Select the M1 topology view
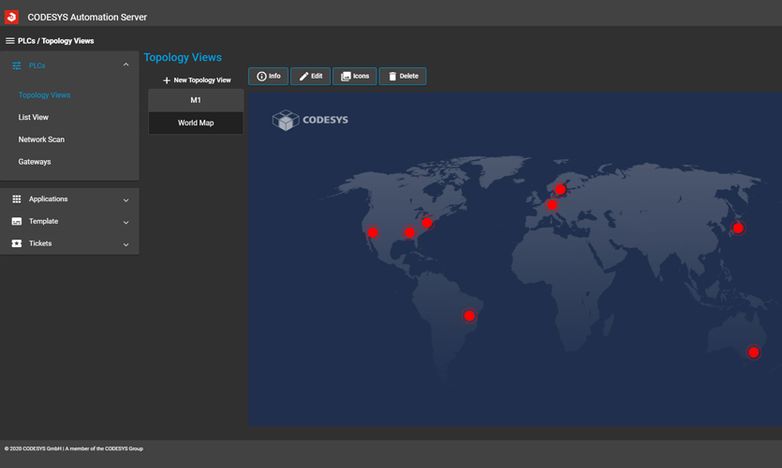Image resolution: width=782 pixels, height=468 pixels. [196, 100]
